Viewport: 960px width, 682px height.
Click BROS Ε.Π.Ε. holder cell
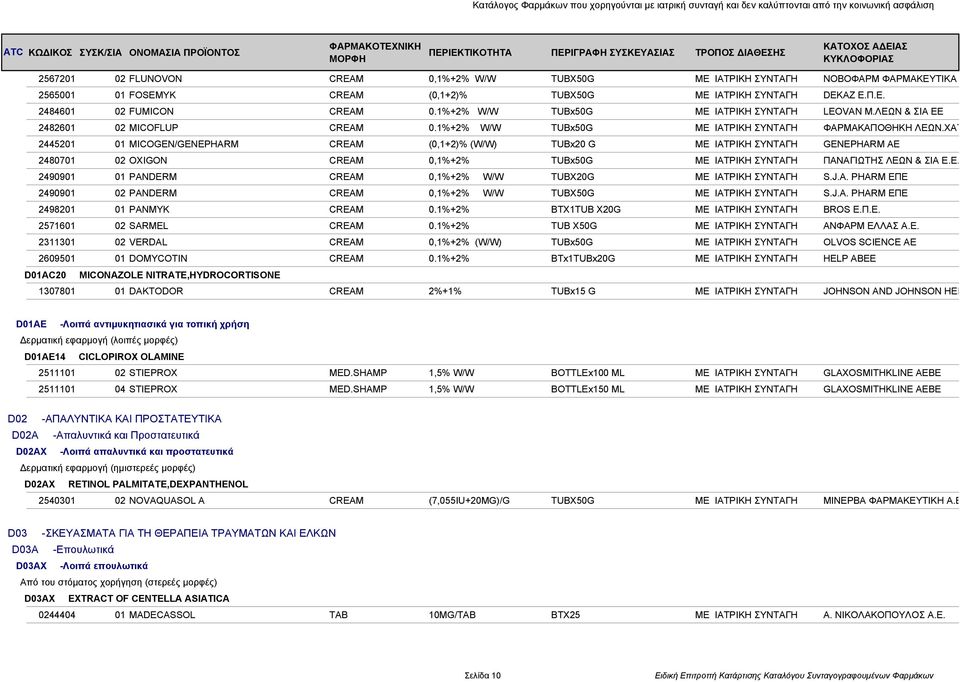(852, 209)
